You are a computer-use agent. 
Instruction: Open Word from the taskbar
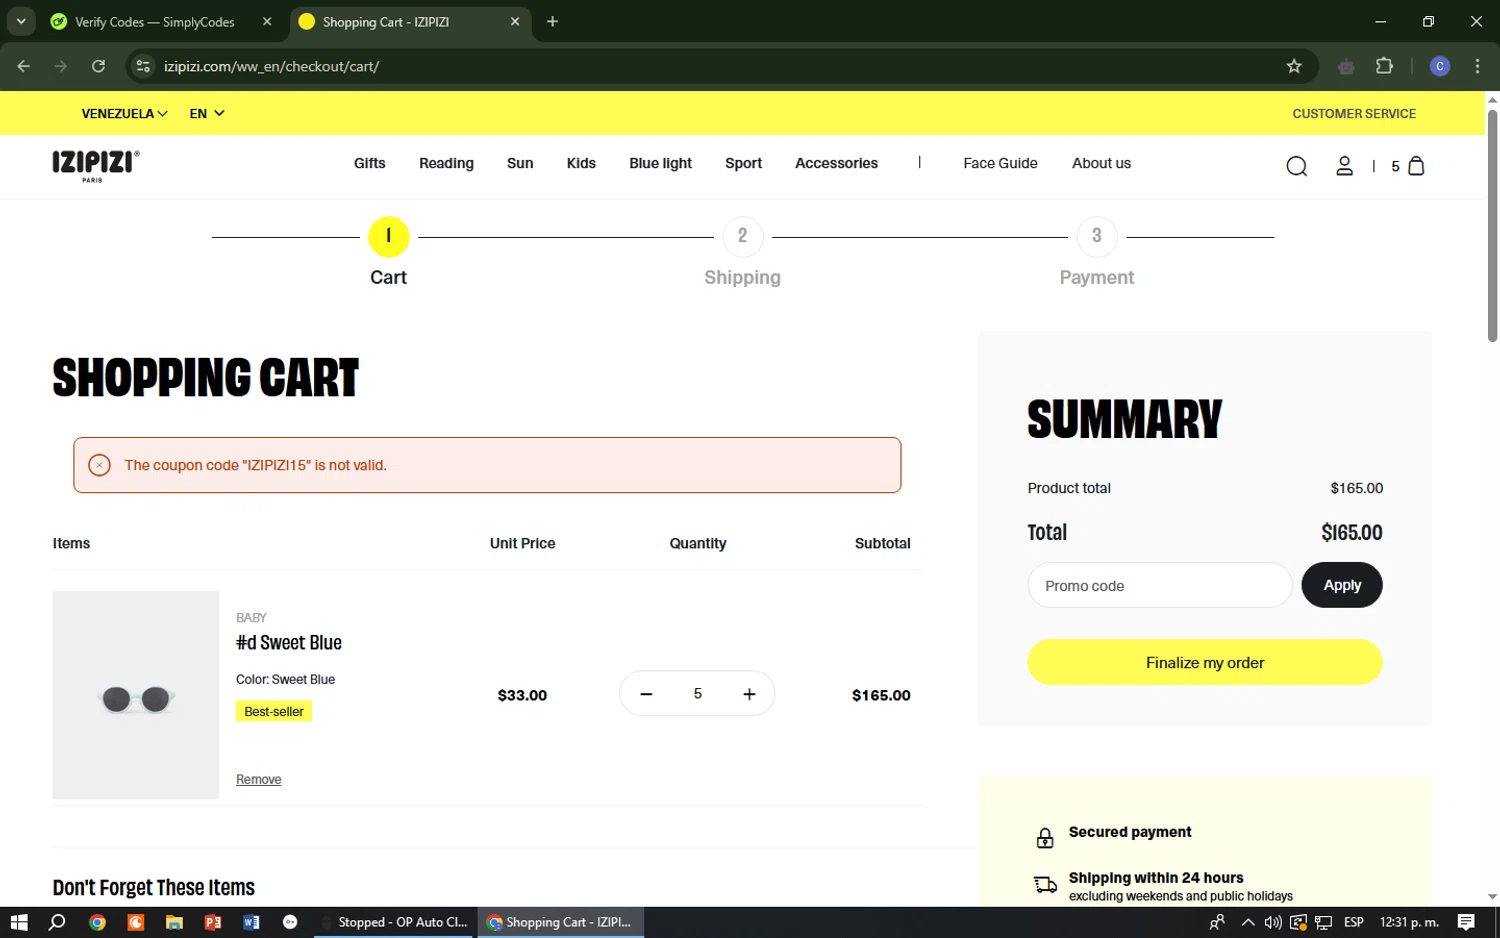pos(251,922)
